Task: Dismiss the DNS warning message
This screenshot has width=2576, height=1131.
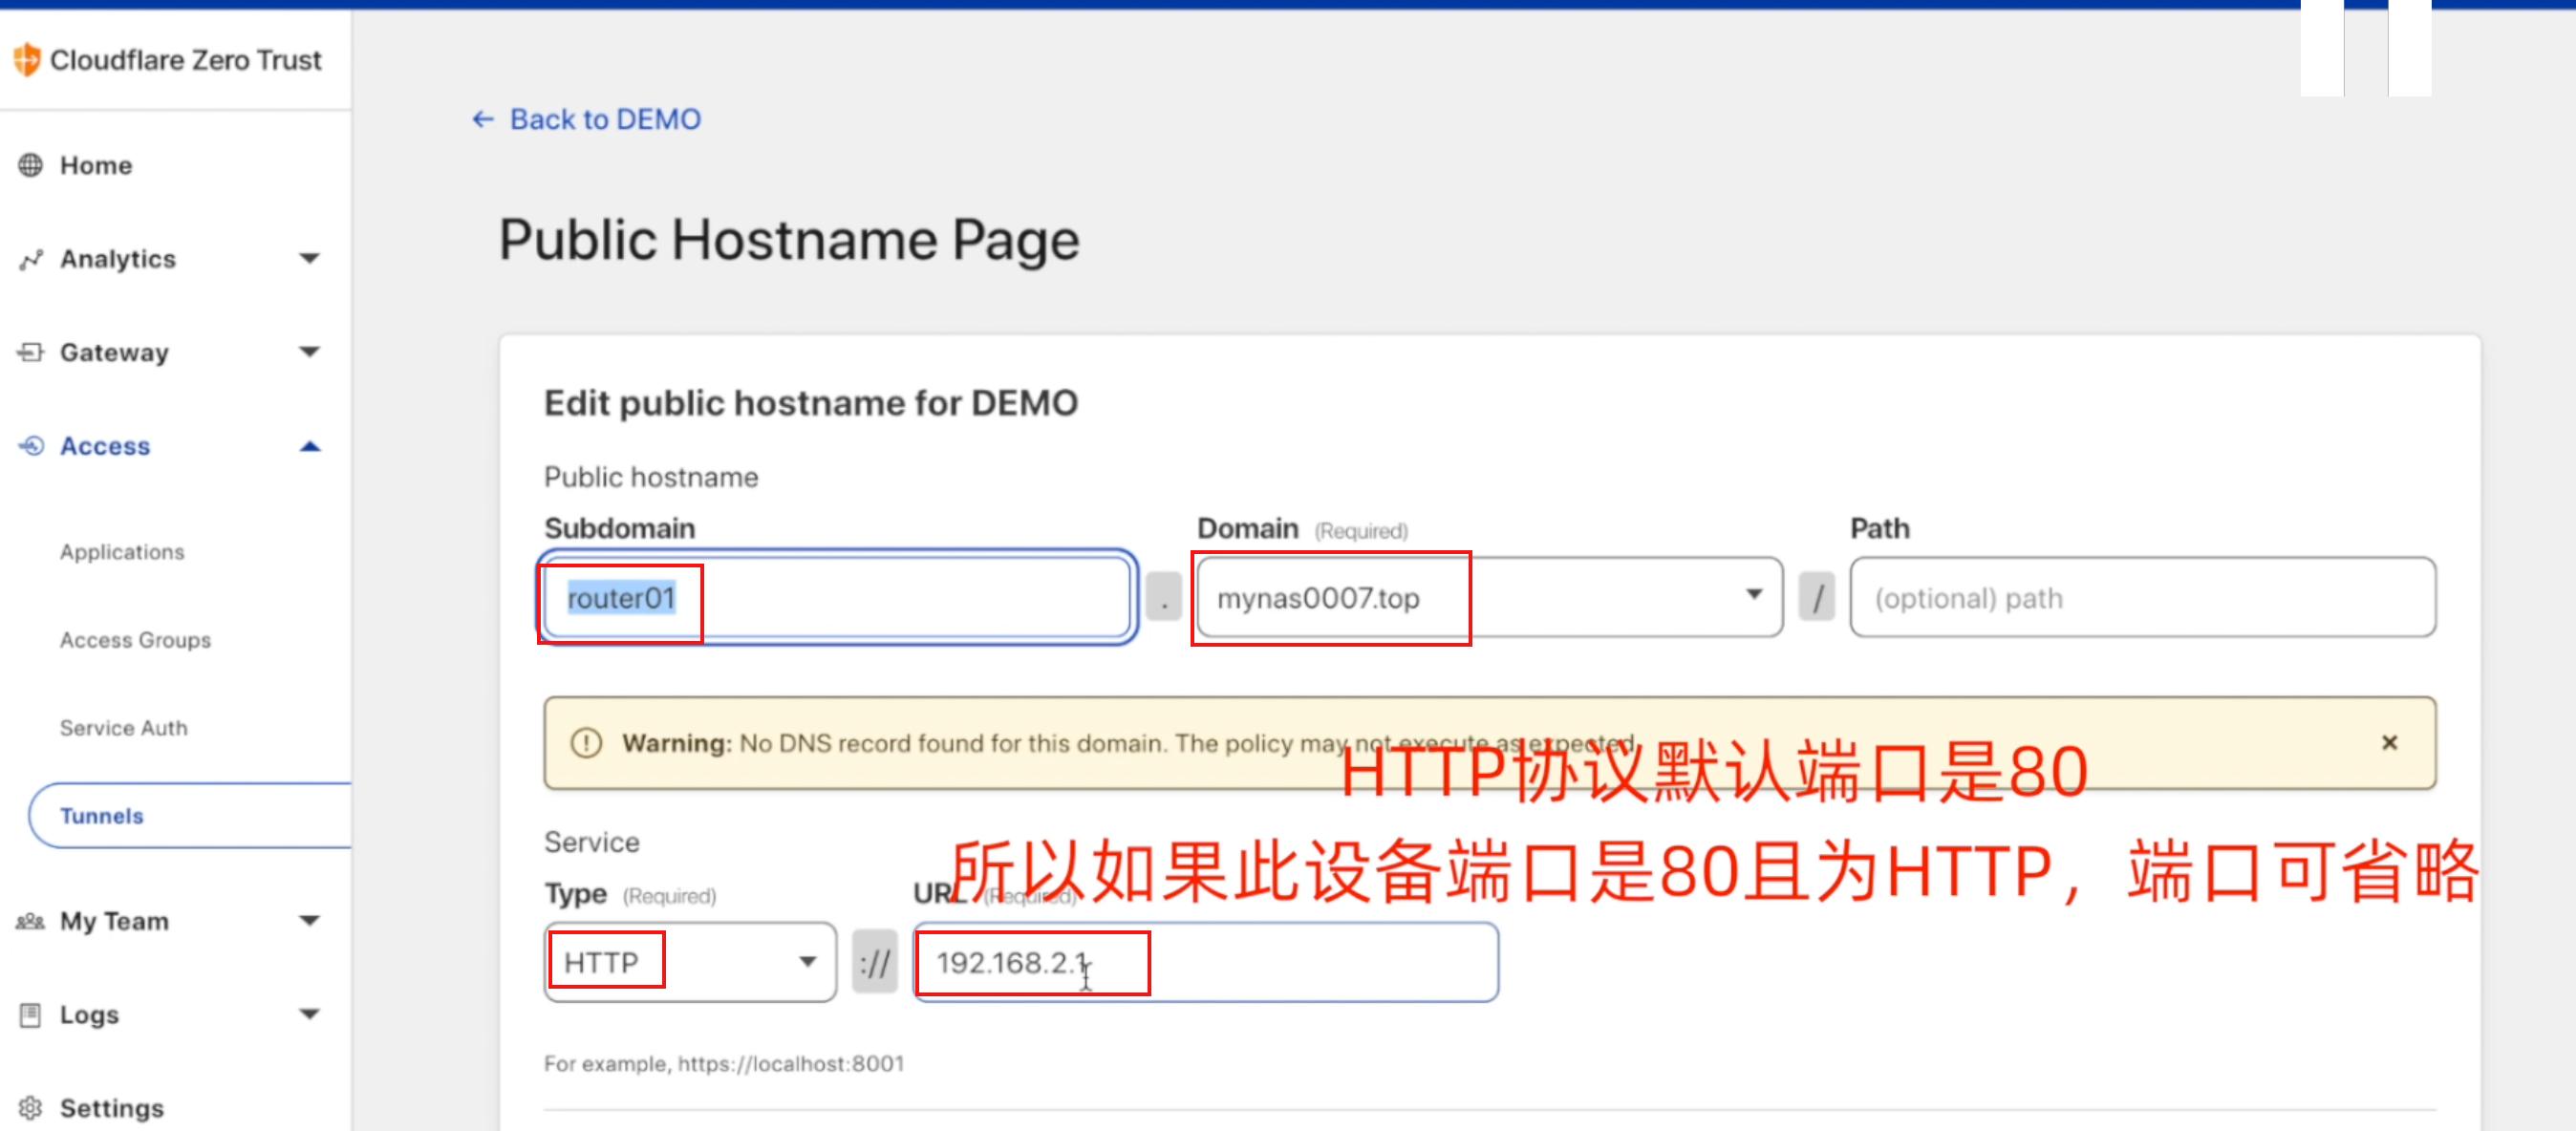Action: [2389, 742]
